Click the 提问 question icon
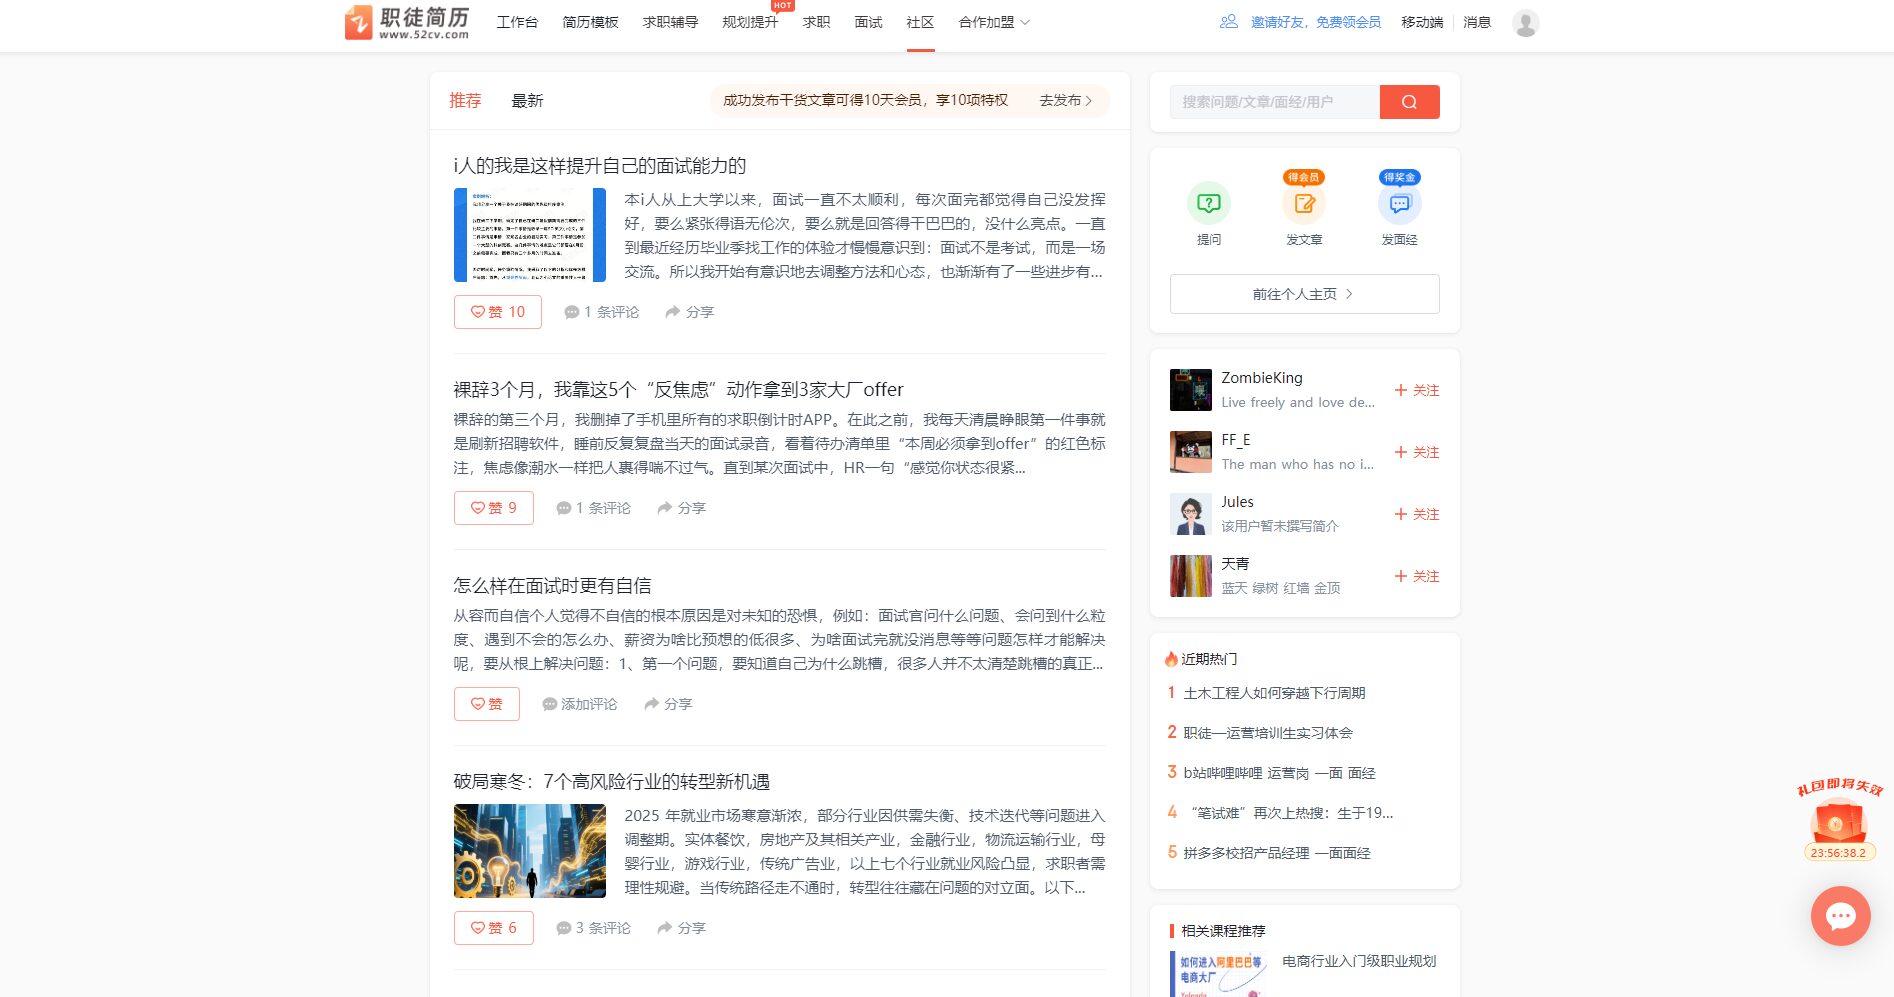The height and width of the screenshot is (997, 1894). click(x=1209, y=204)
